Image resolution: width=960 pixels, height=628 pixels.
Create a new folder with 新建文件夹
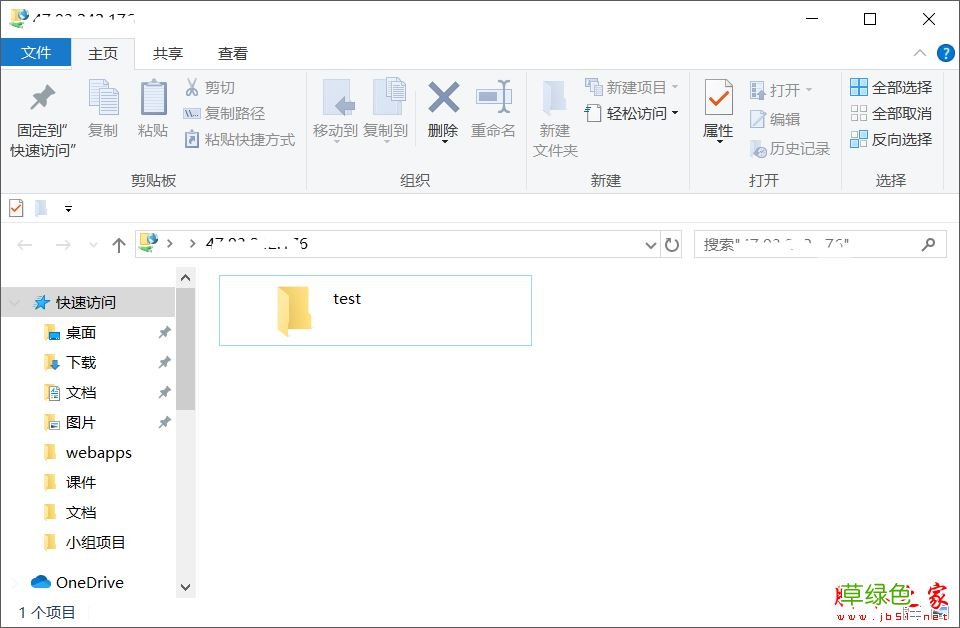555,113
